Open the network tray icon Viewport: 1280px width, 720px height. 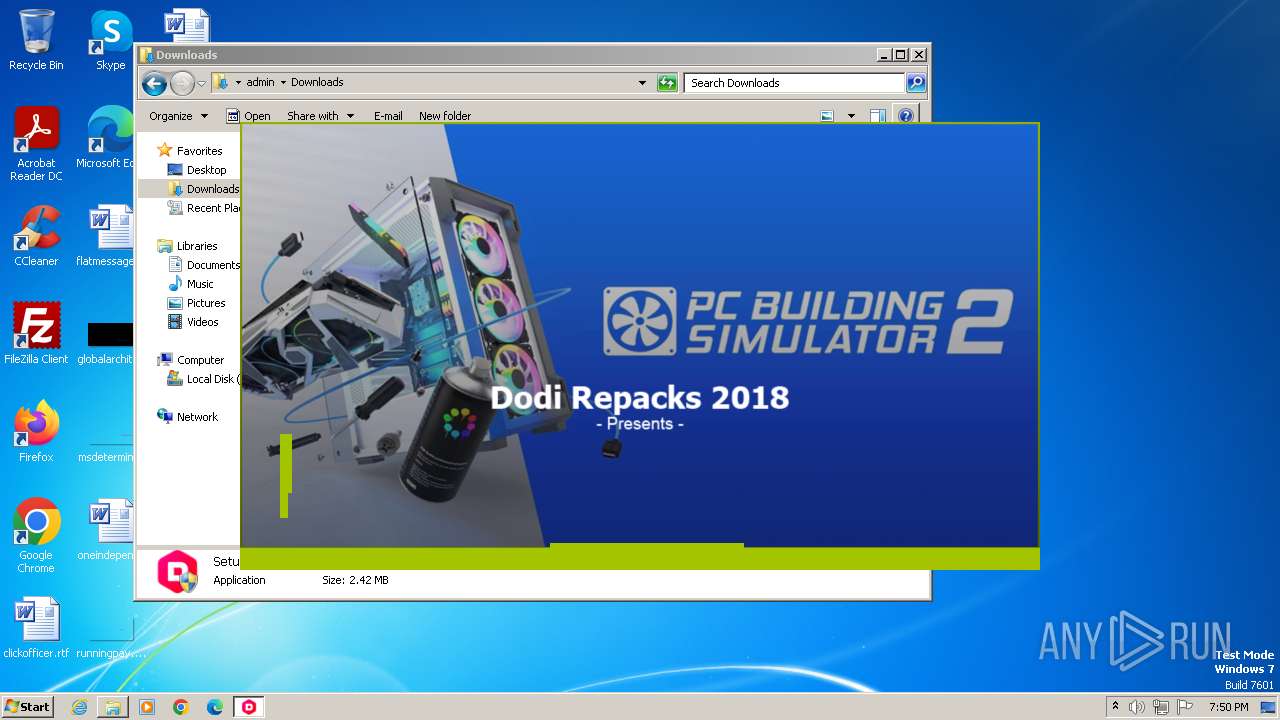click(1161, 707)
